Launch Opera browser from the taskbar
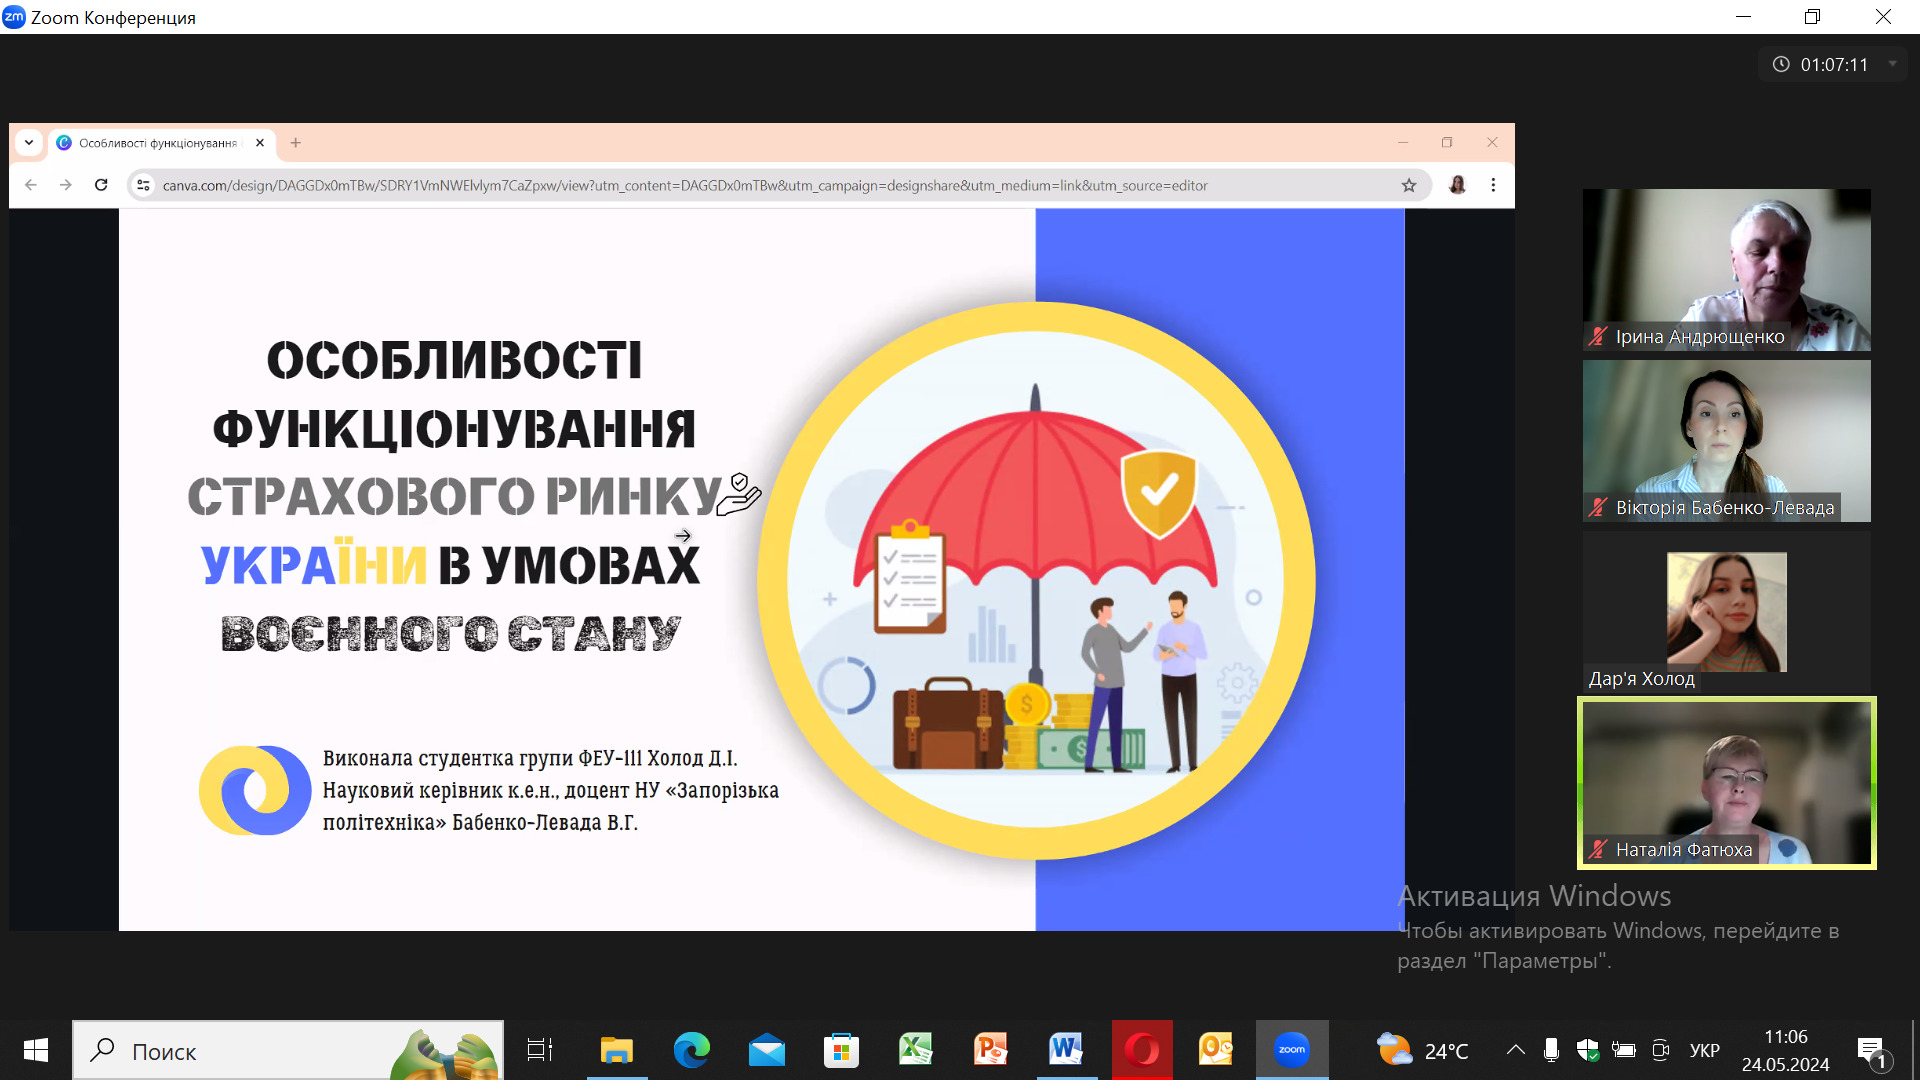This screenshot has height=1080, width=1920. click(x=1141, y=1050)
